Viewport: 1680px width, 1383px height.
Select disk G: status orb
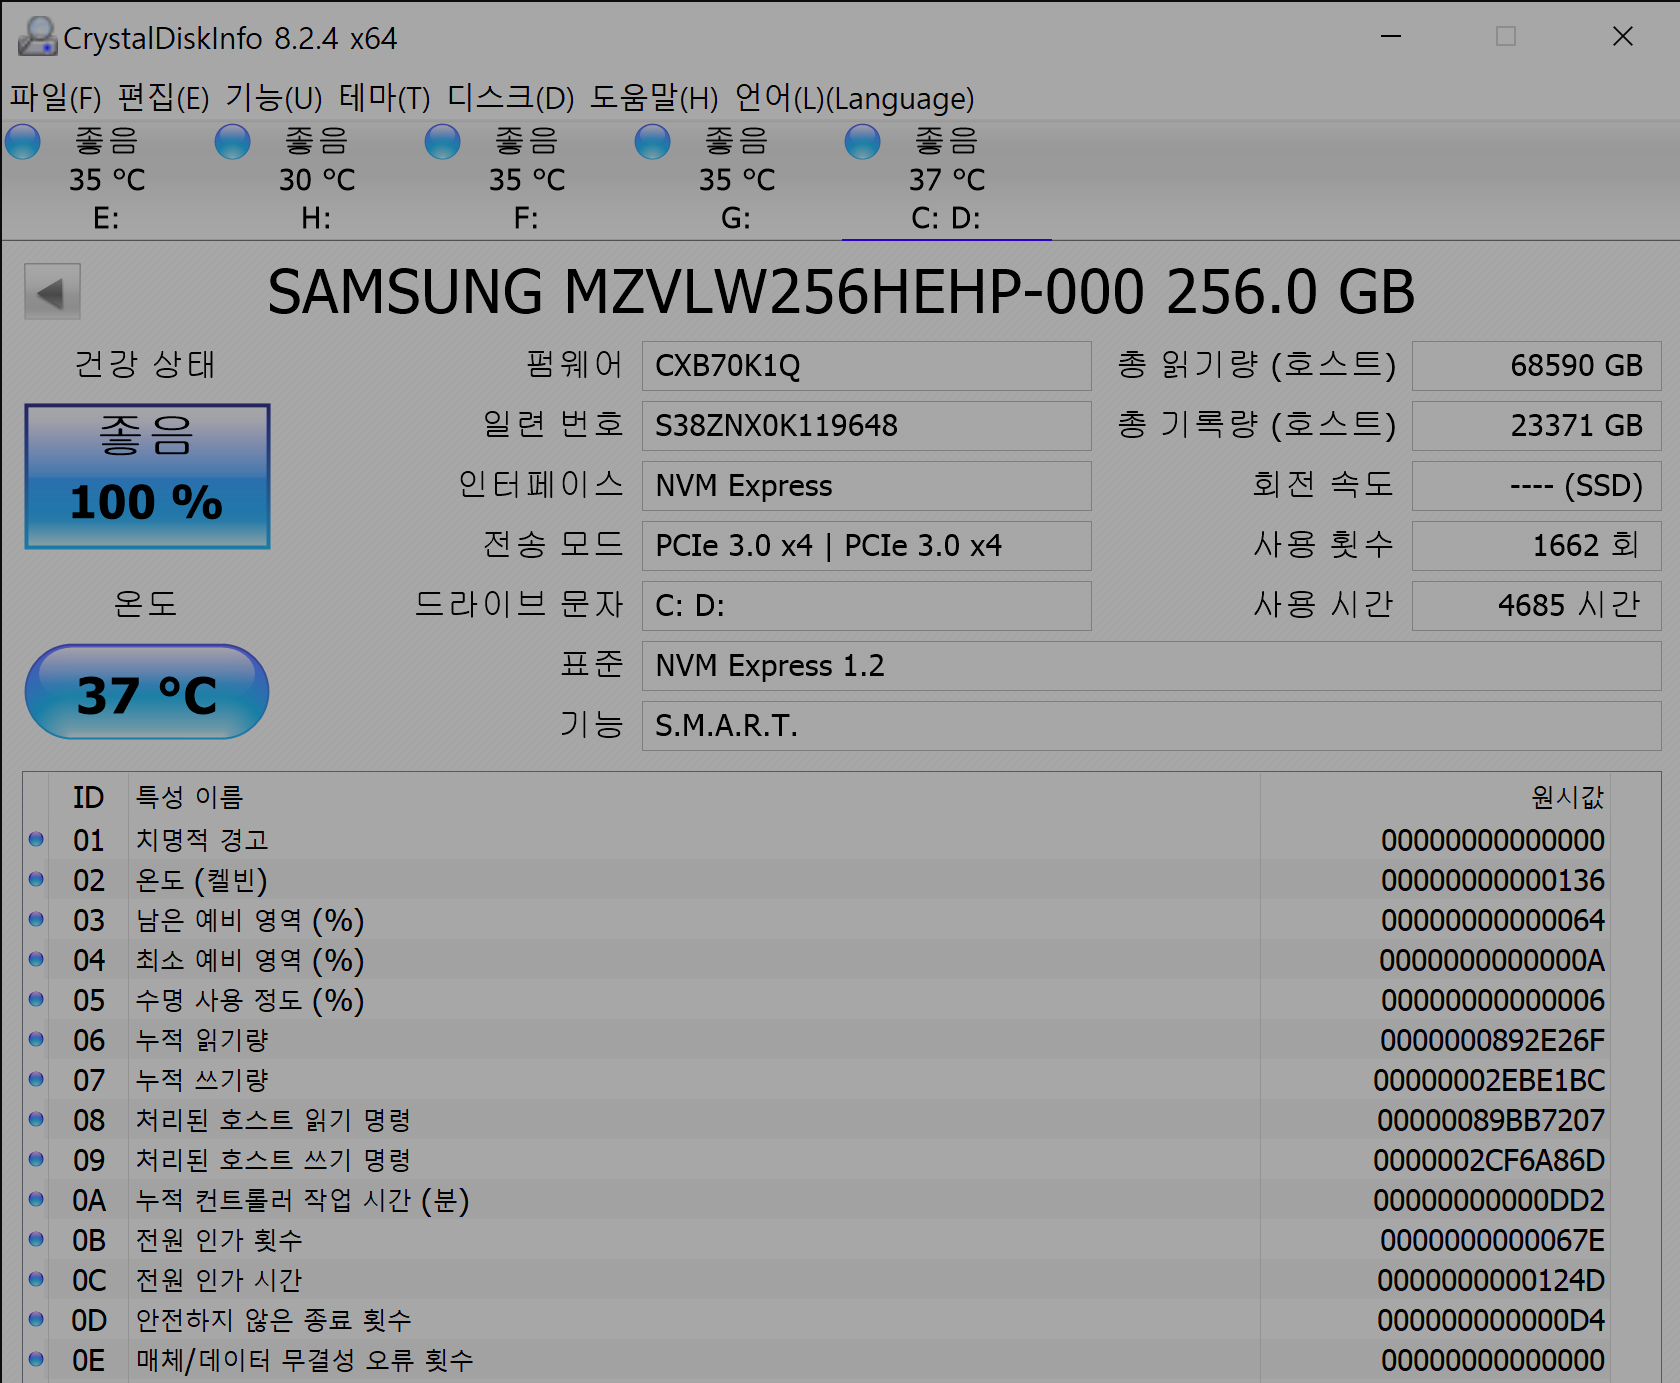[x=653, y=142]
